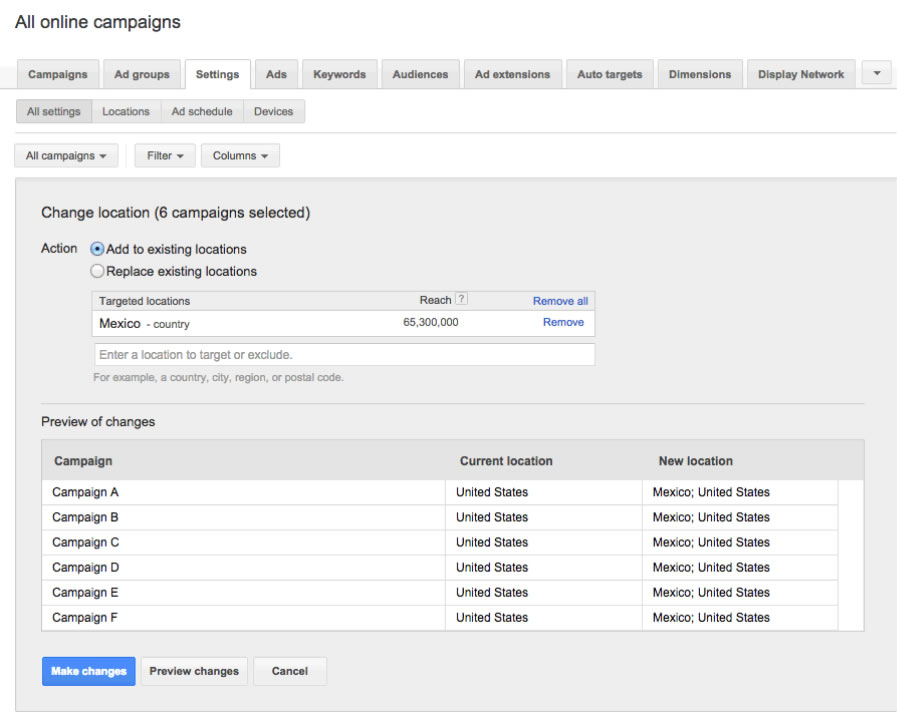Click the Campaign column header
897x719 pixels.
(x=83, y=461)
